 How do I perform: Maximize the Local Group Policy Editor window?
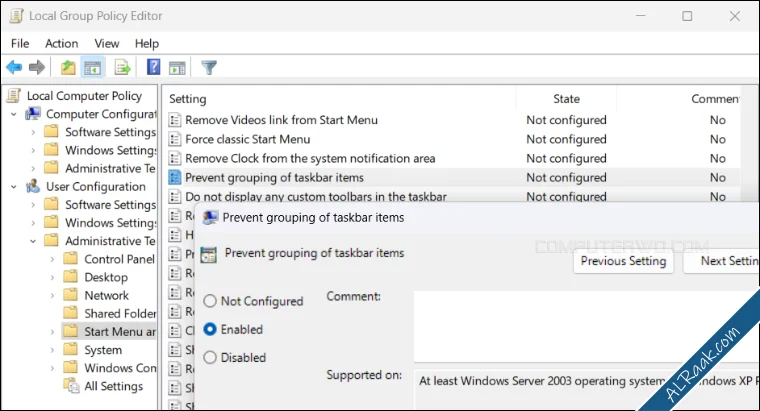point(687,16)
